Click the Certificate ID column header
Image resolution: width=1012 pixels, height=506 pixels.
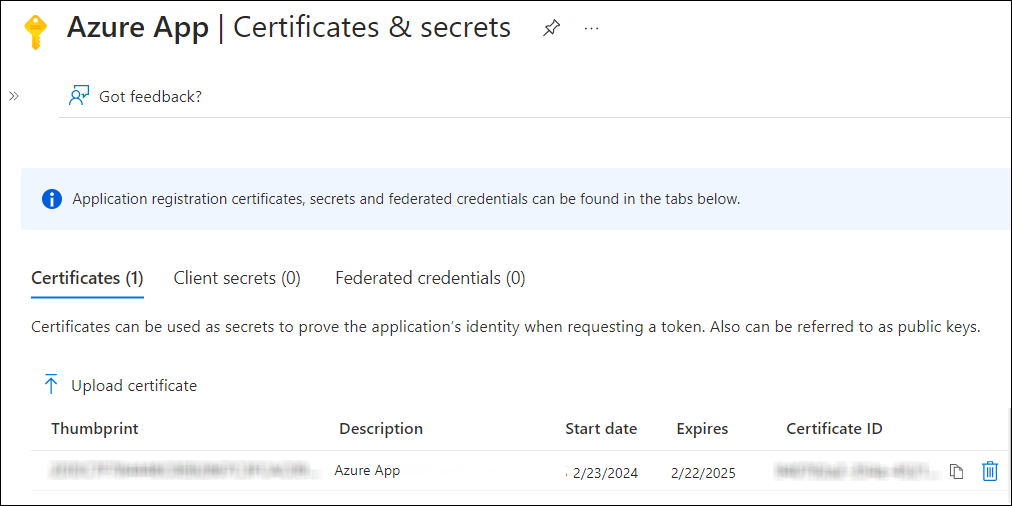pyautogui.click(x=834, y=429)
